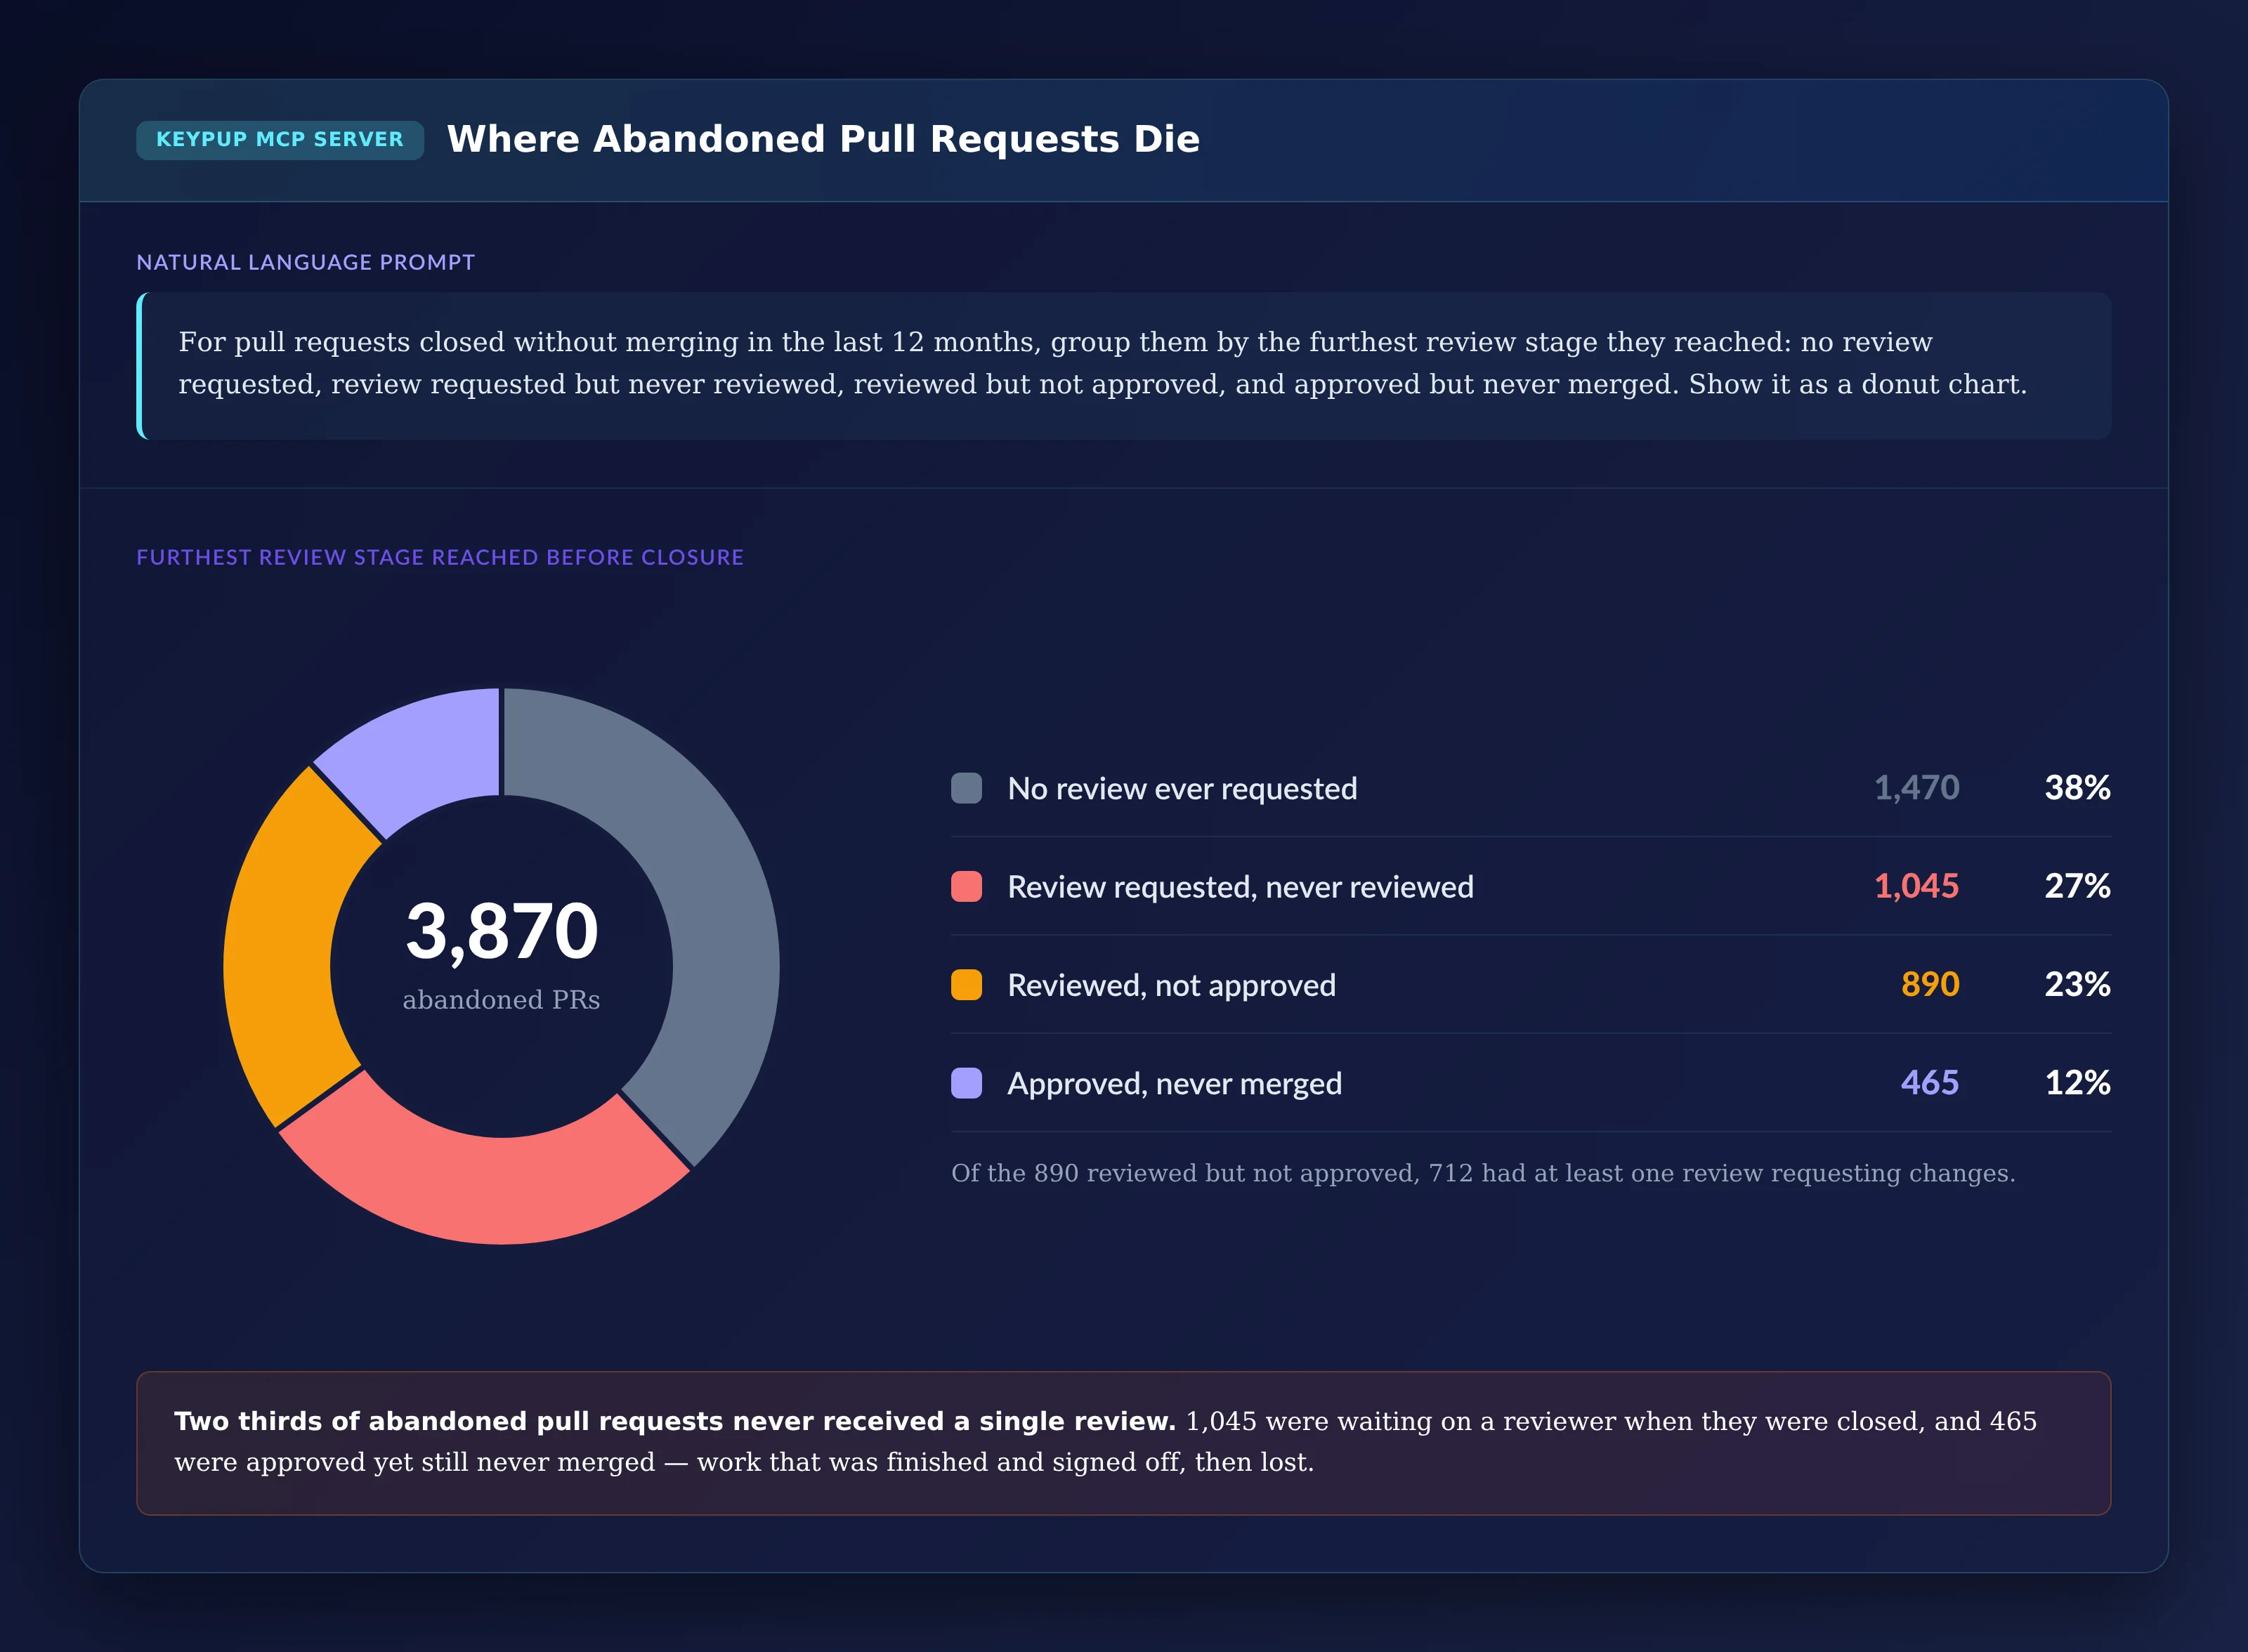The height and width of the screenshot is (1652, 2248).
Task: Click the 23% percentage
Action: tap(2077, 984)
